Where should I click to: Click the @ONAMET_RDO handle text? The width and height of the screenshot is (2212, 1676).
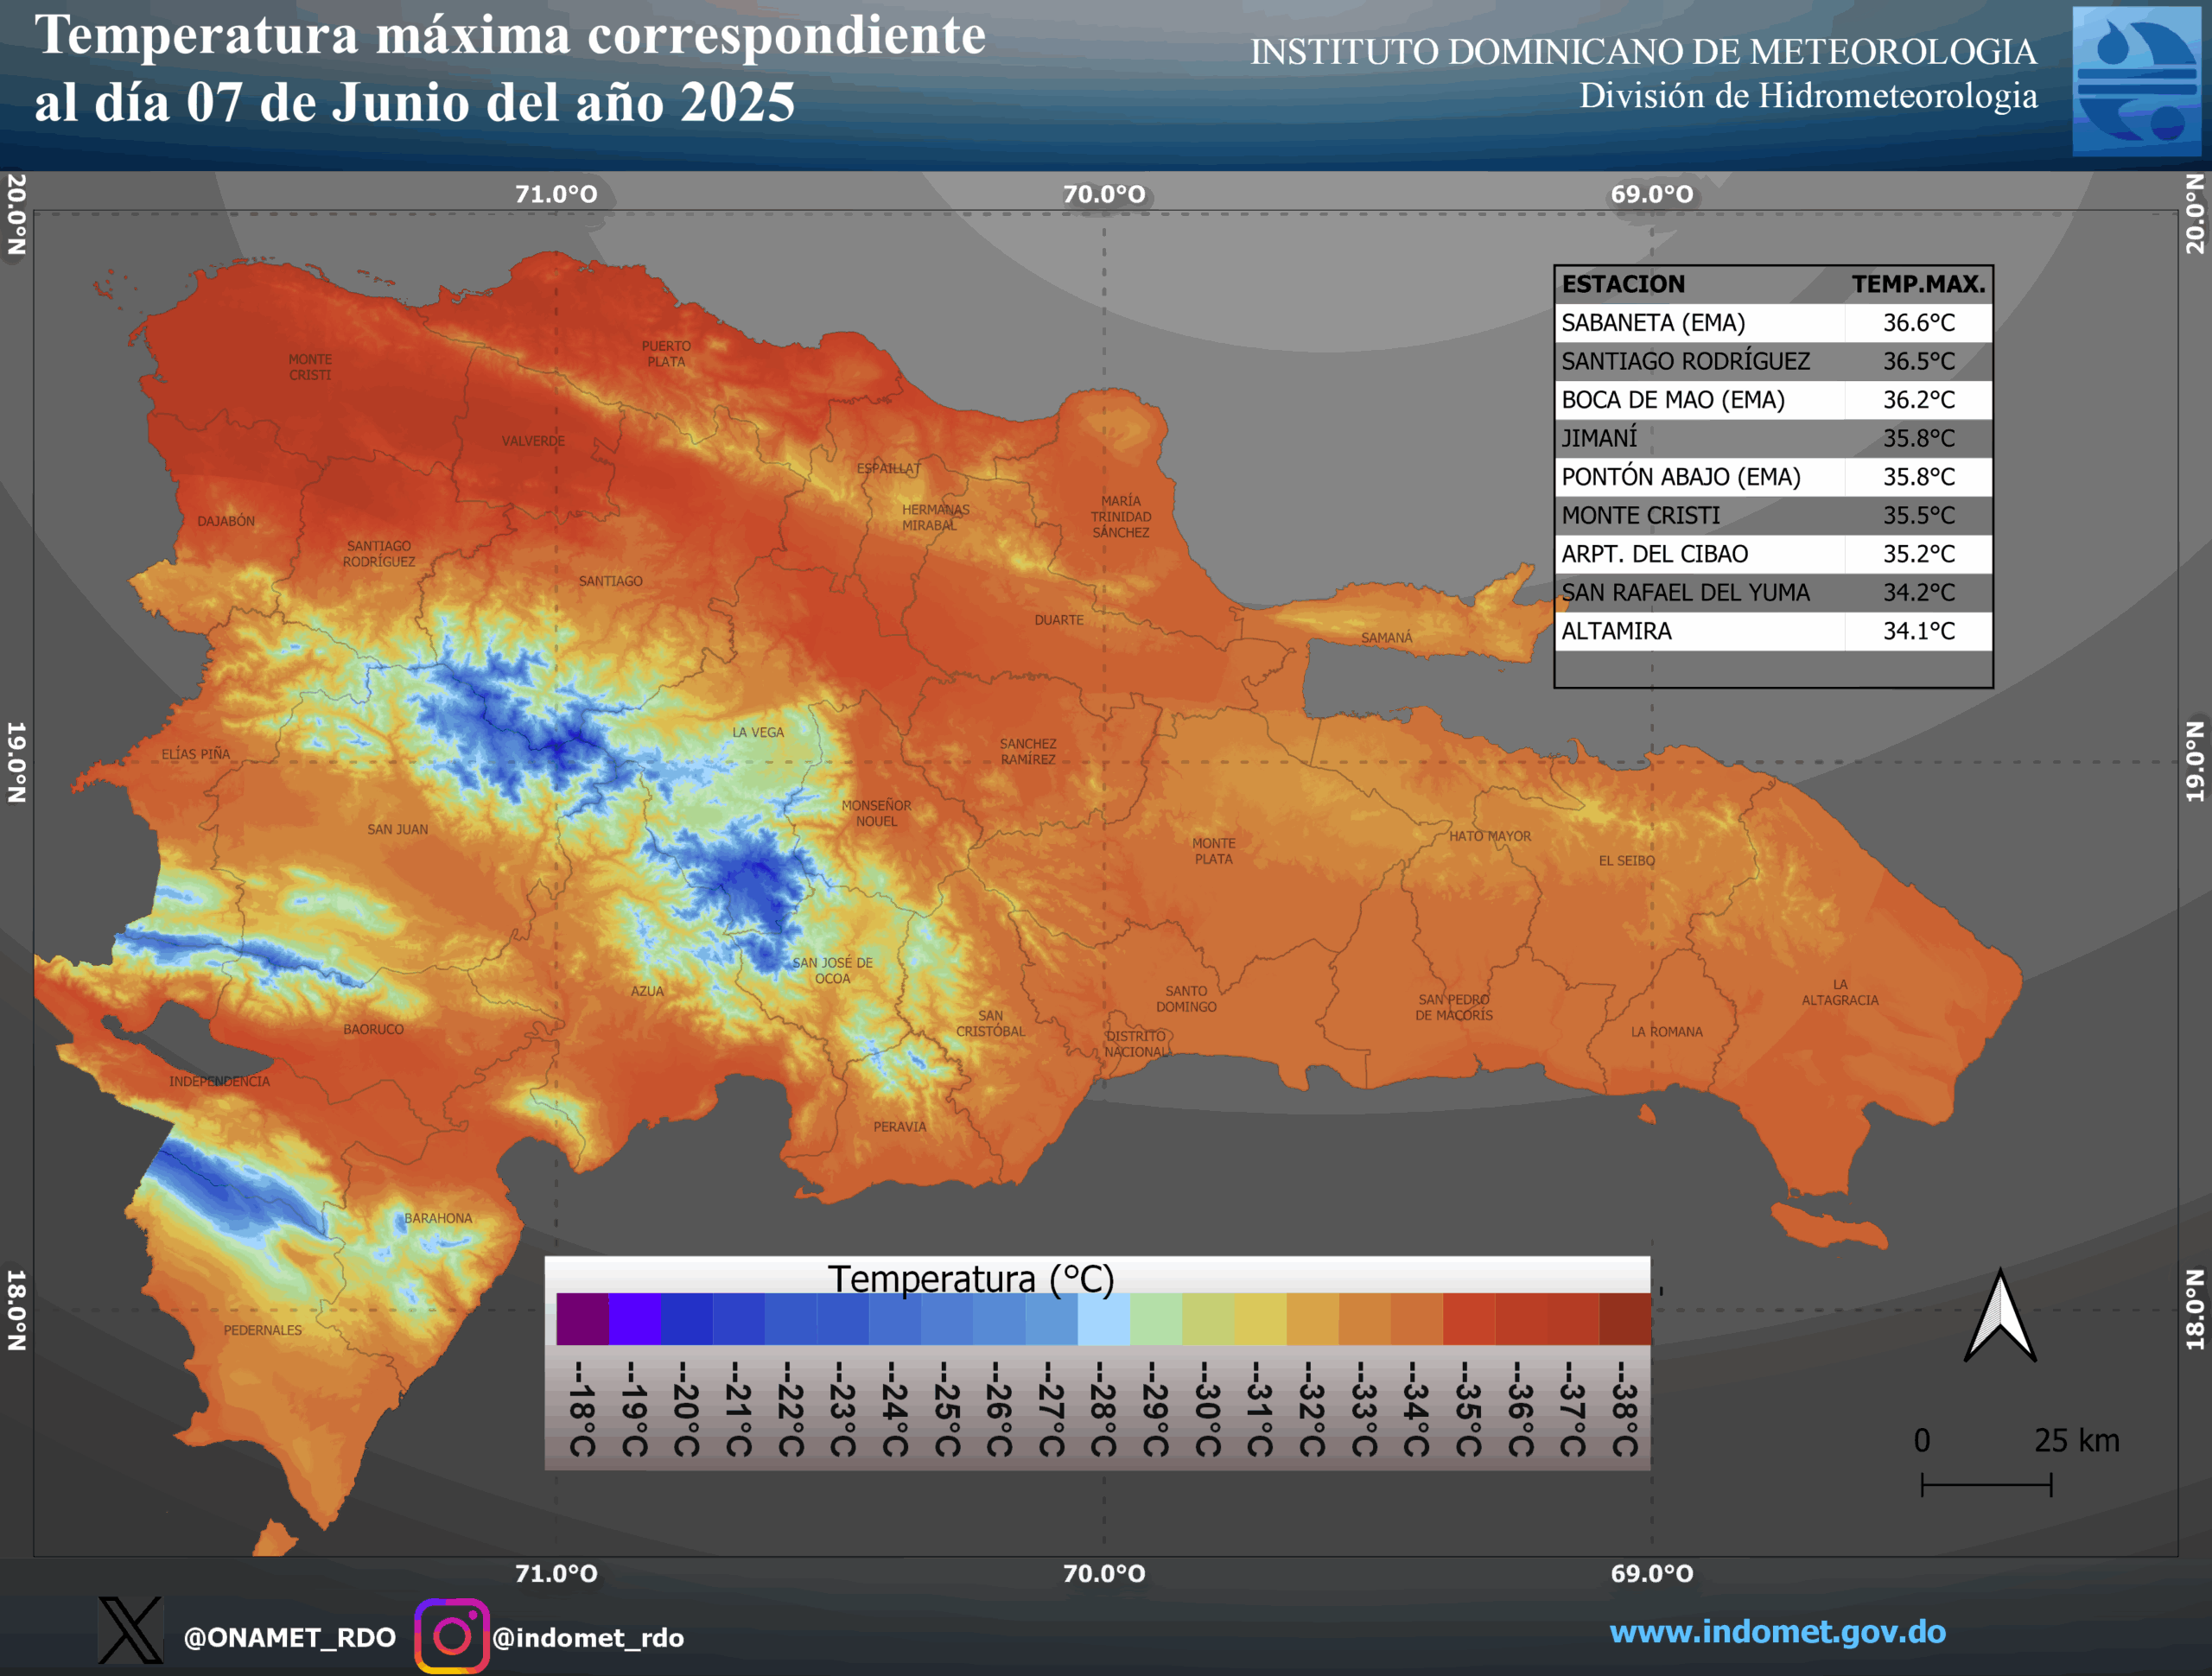pyautogui.click(x=289, y=1637)
